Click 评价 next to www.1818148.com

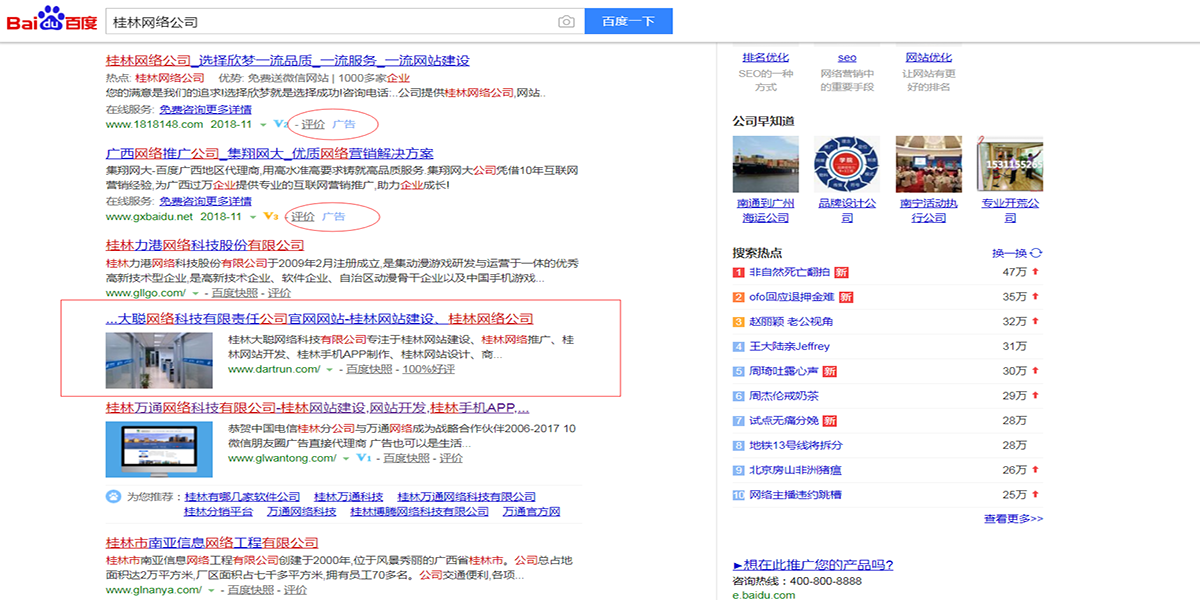313,125
